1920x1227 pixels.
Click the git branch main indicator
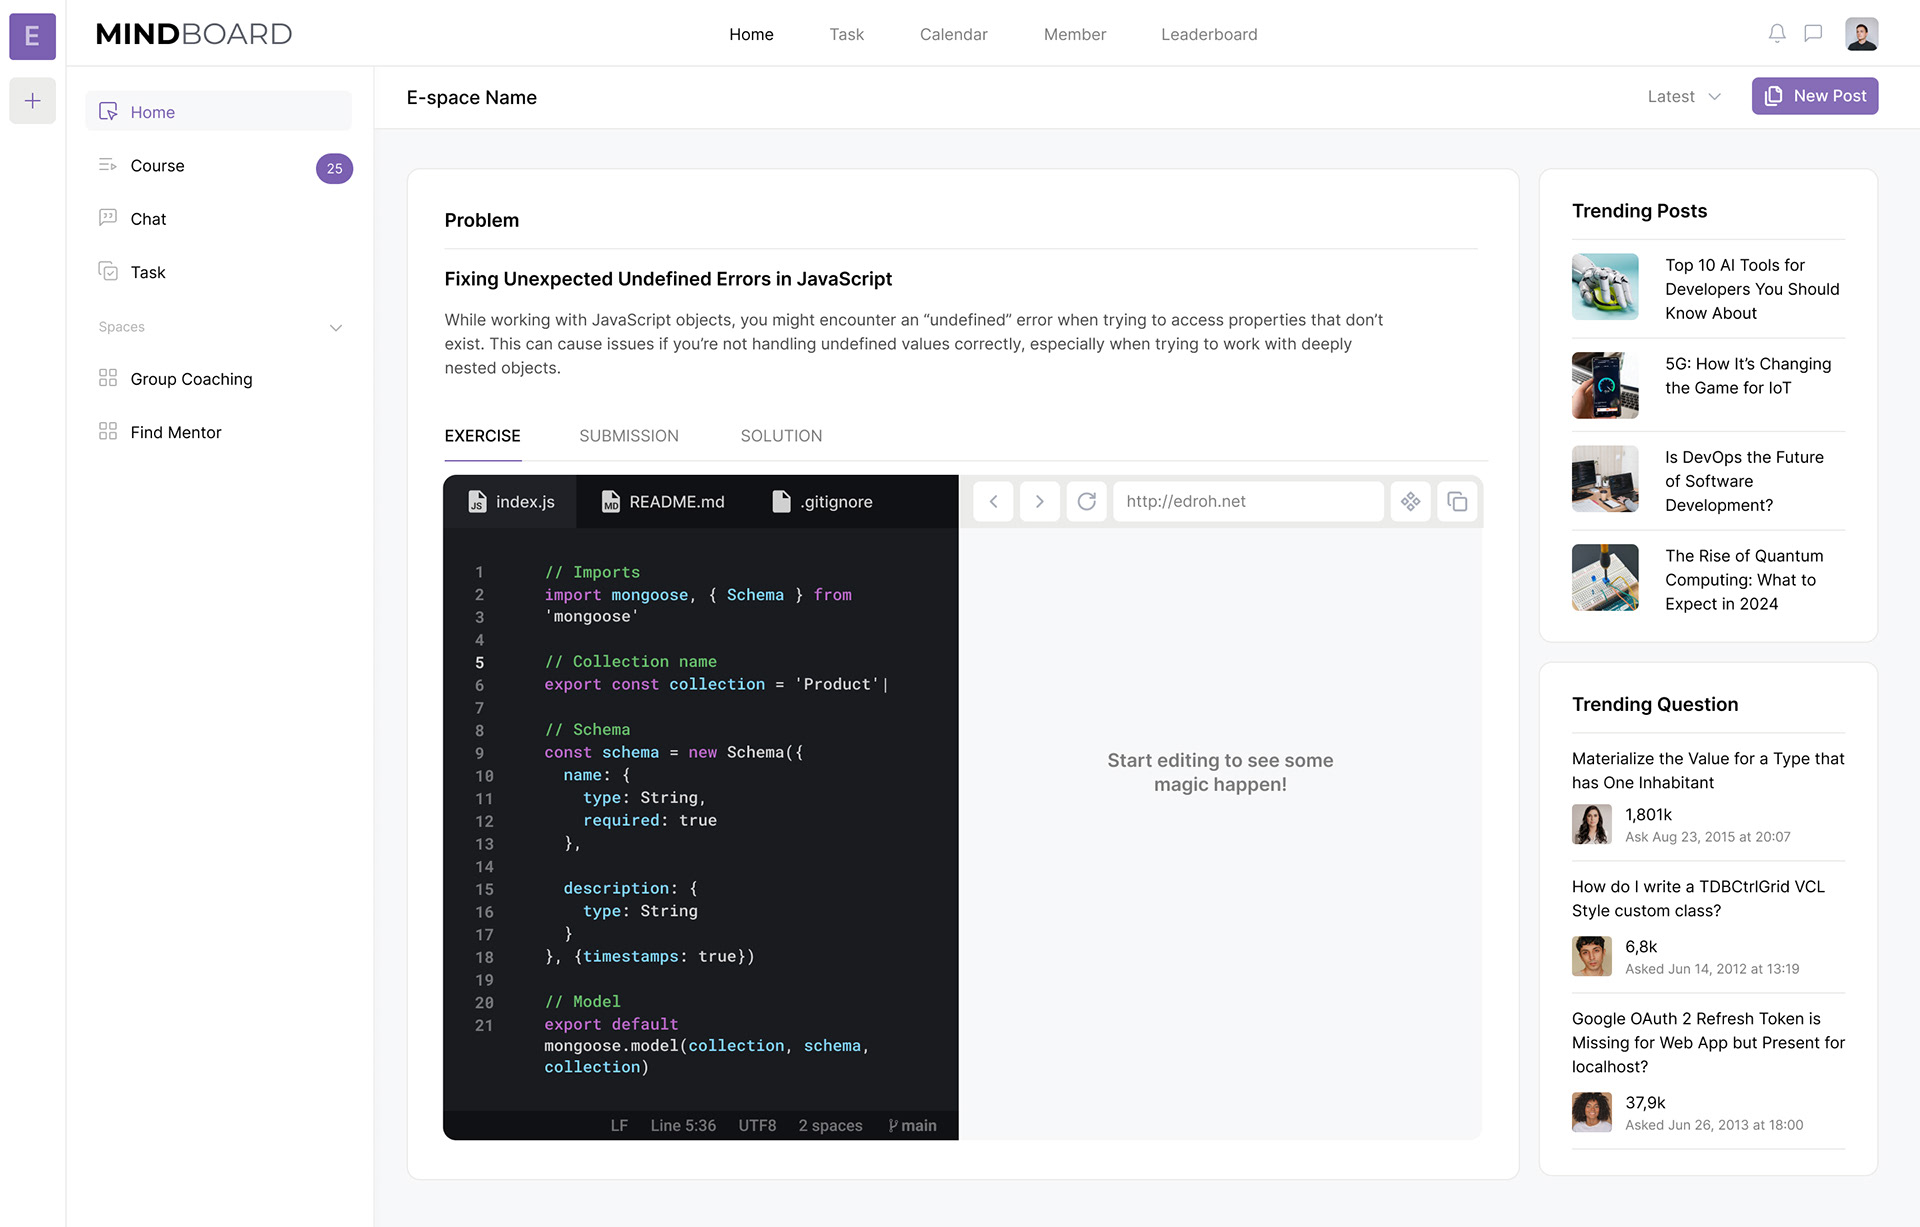[912, 1125]
